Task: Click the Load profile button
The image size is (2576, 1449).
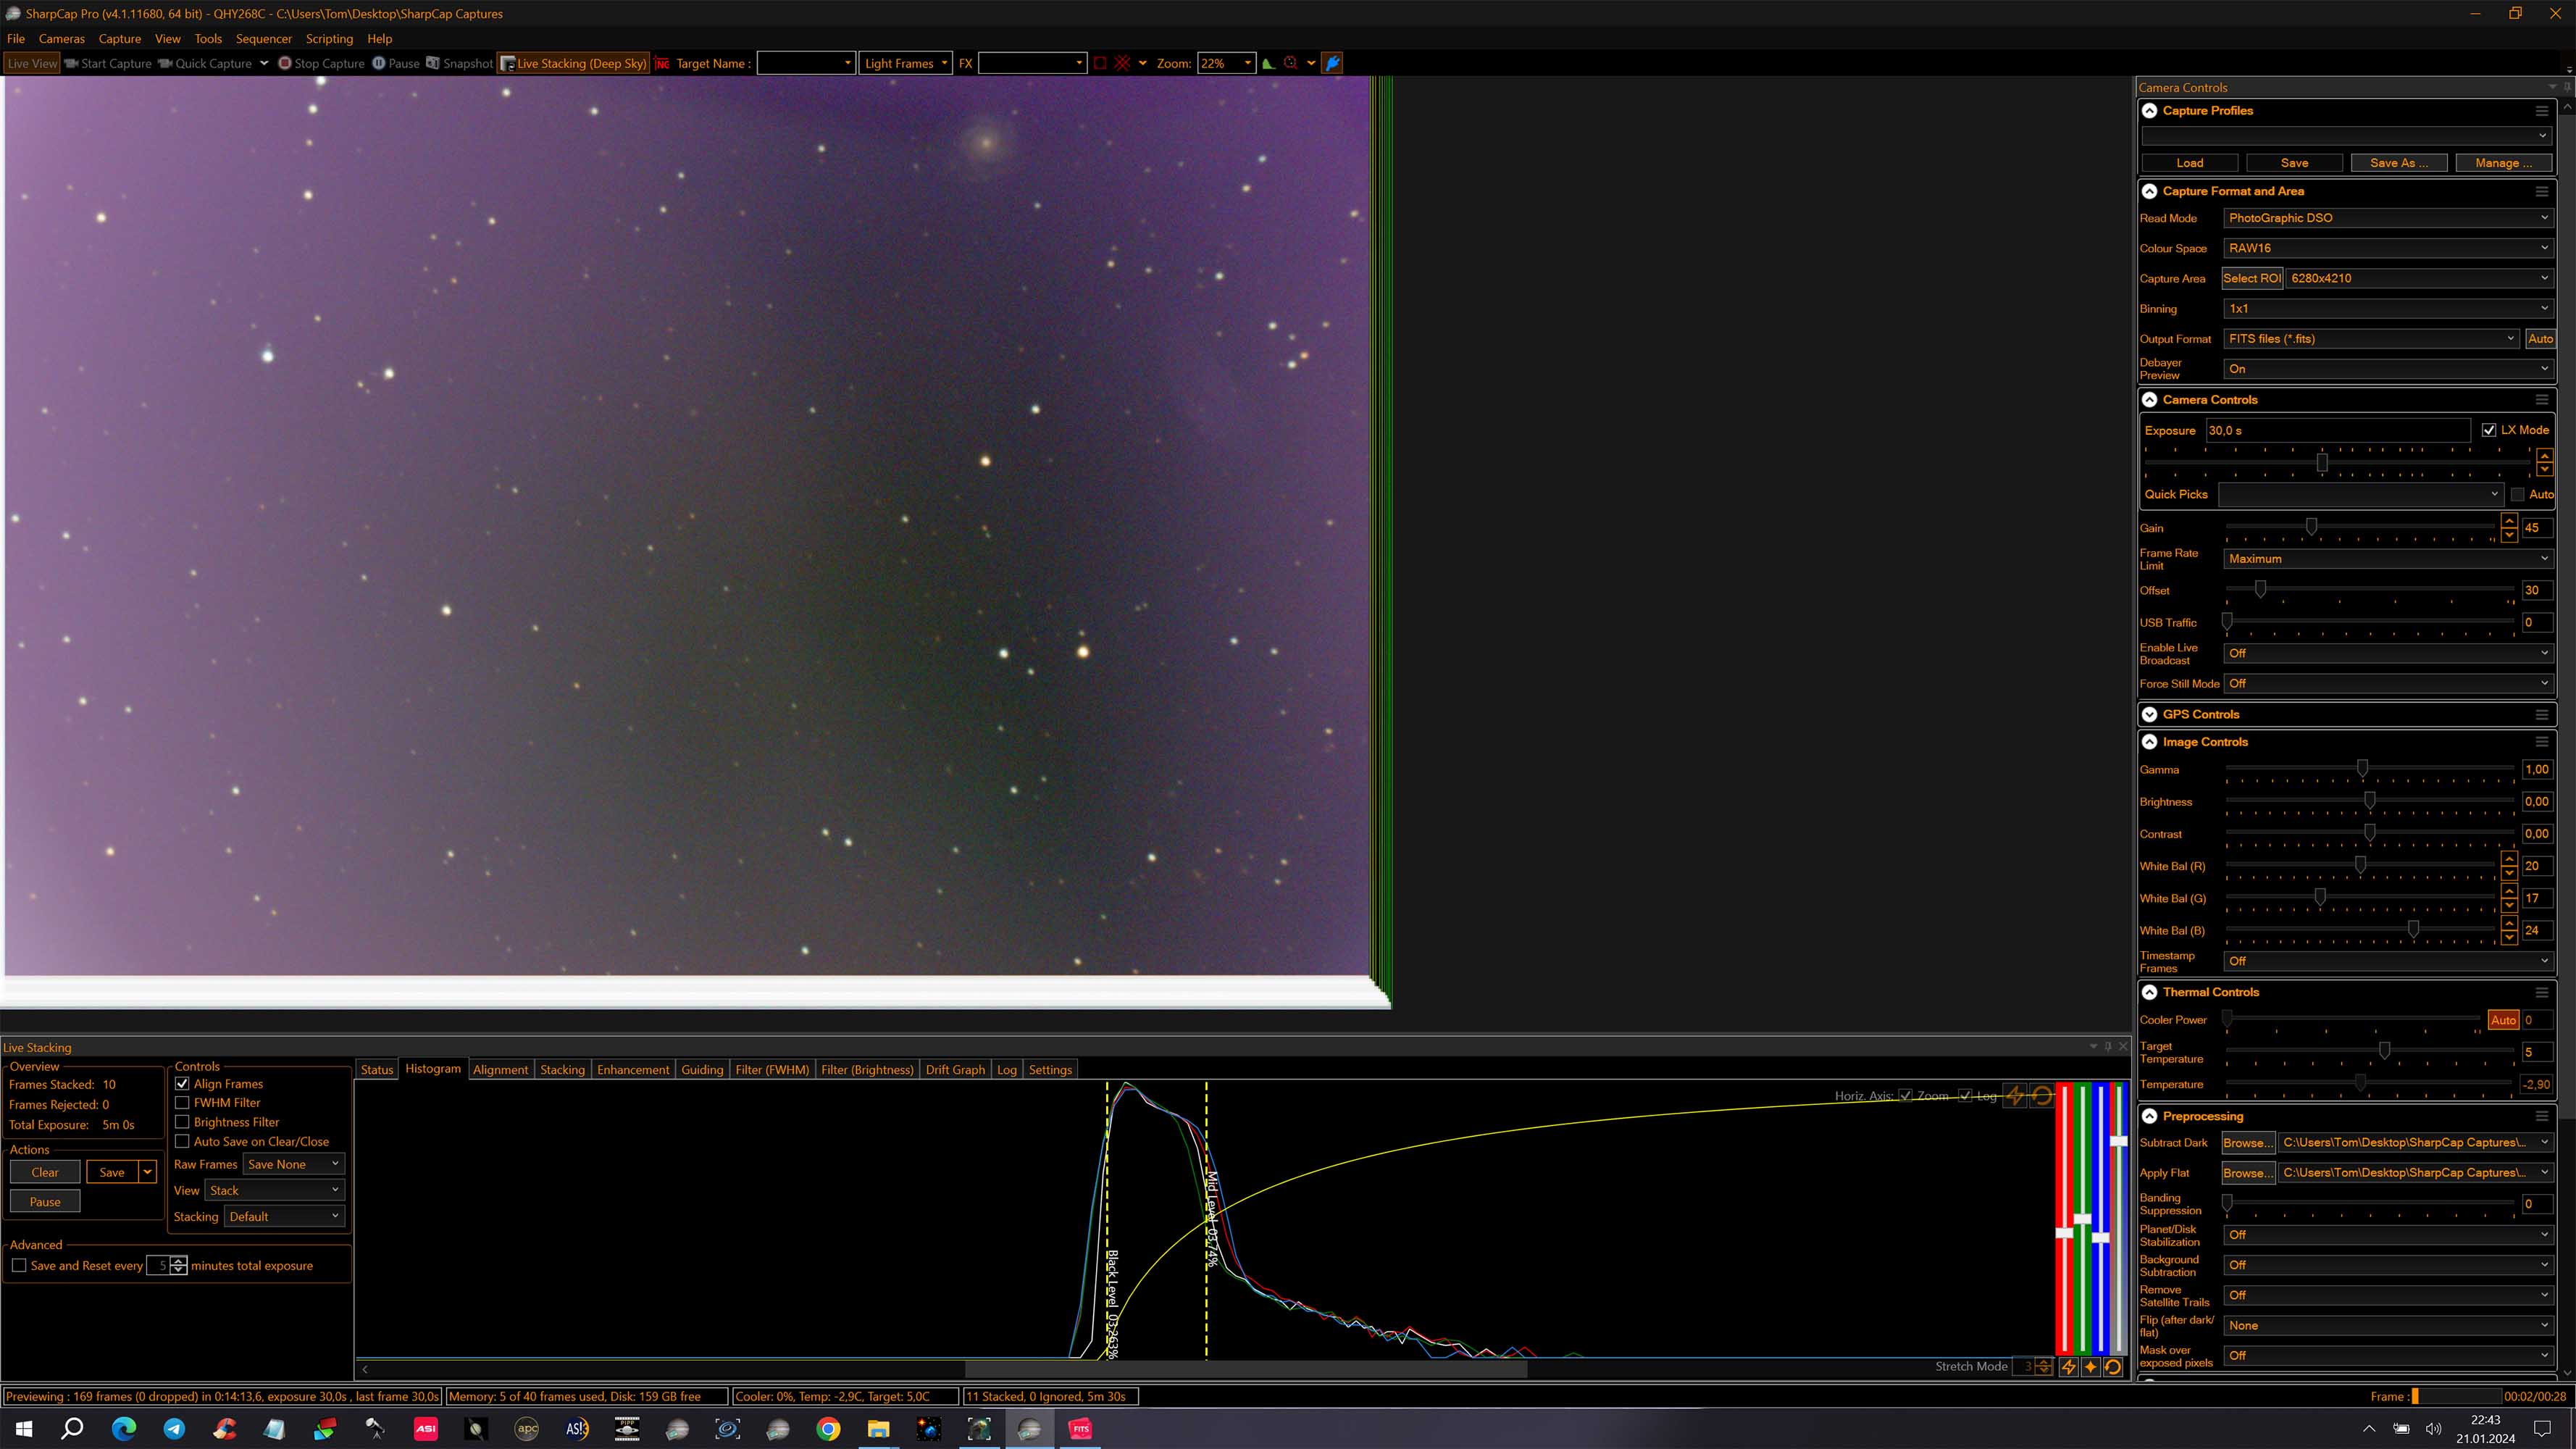Action: click(2190, 163)
